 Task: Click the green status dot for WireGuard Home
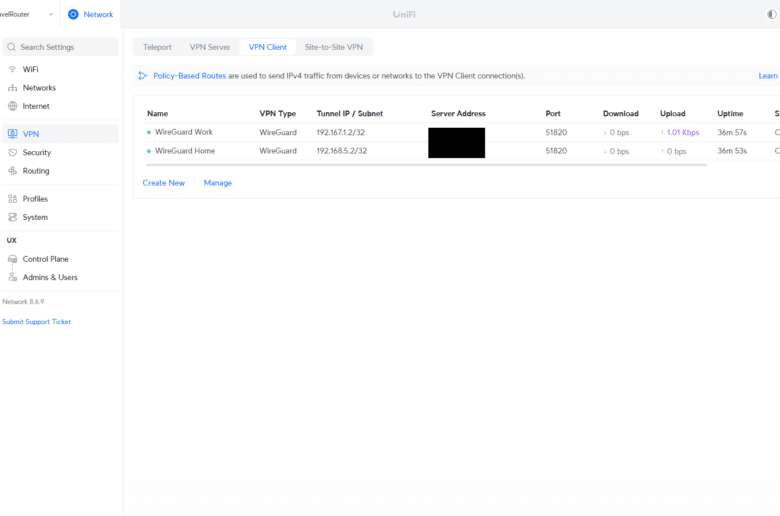[x=149, y=151]
